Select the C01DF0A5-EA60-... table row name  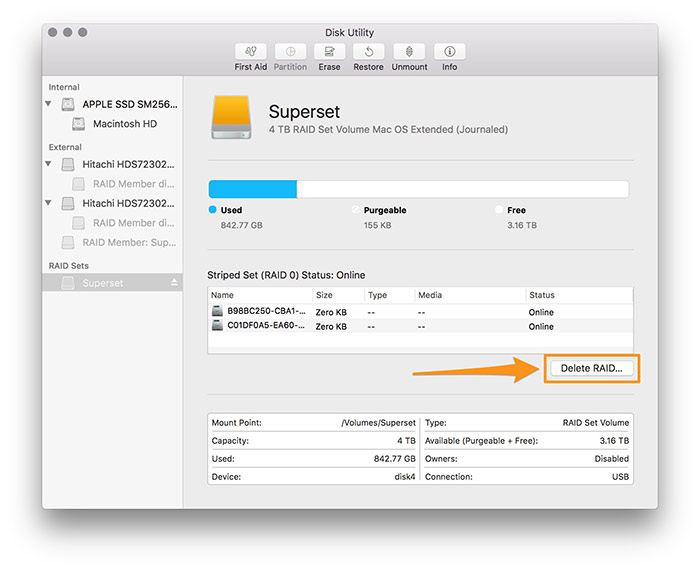[266, 325]
